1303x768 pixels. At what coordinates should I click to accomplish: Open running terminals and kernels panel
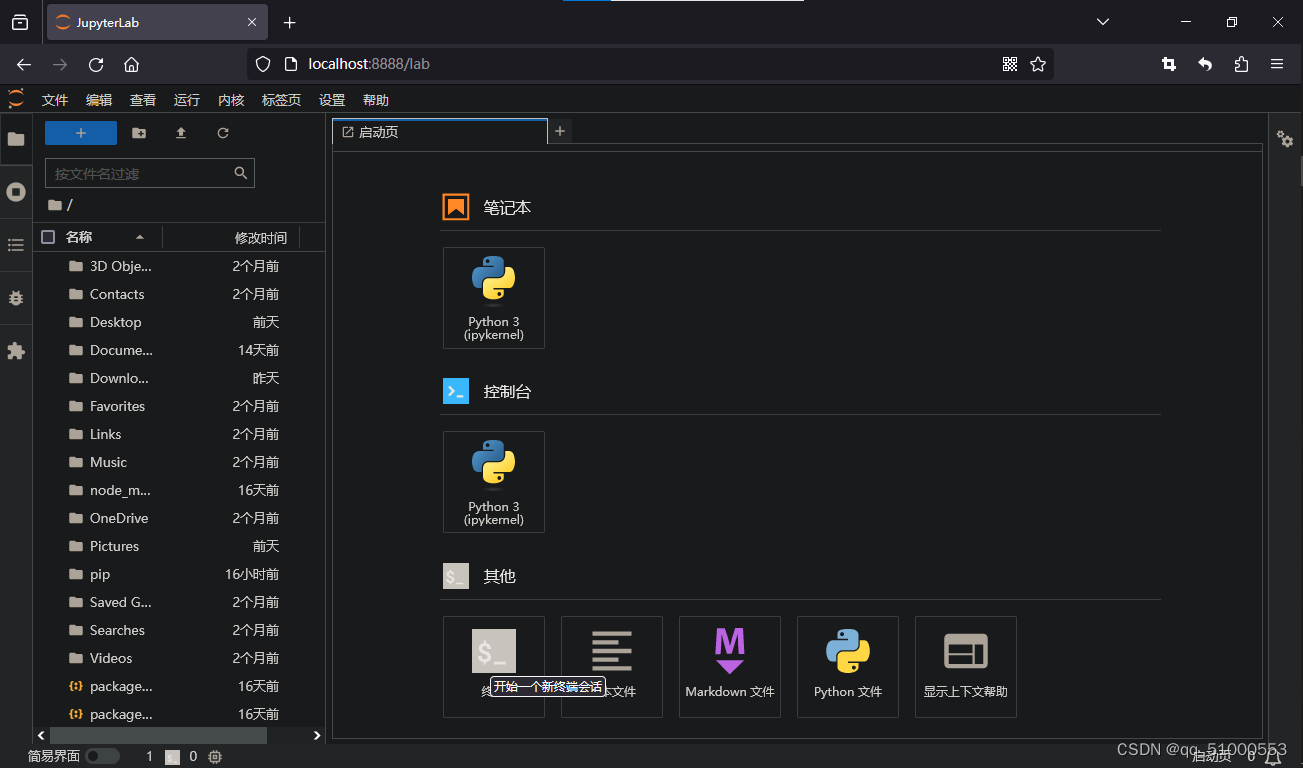[x=16, y=192]
